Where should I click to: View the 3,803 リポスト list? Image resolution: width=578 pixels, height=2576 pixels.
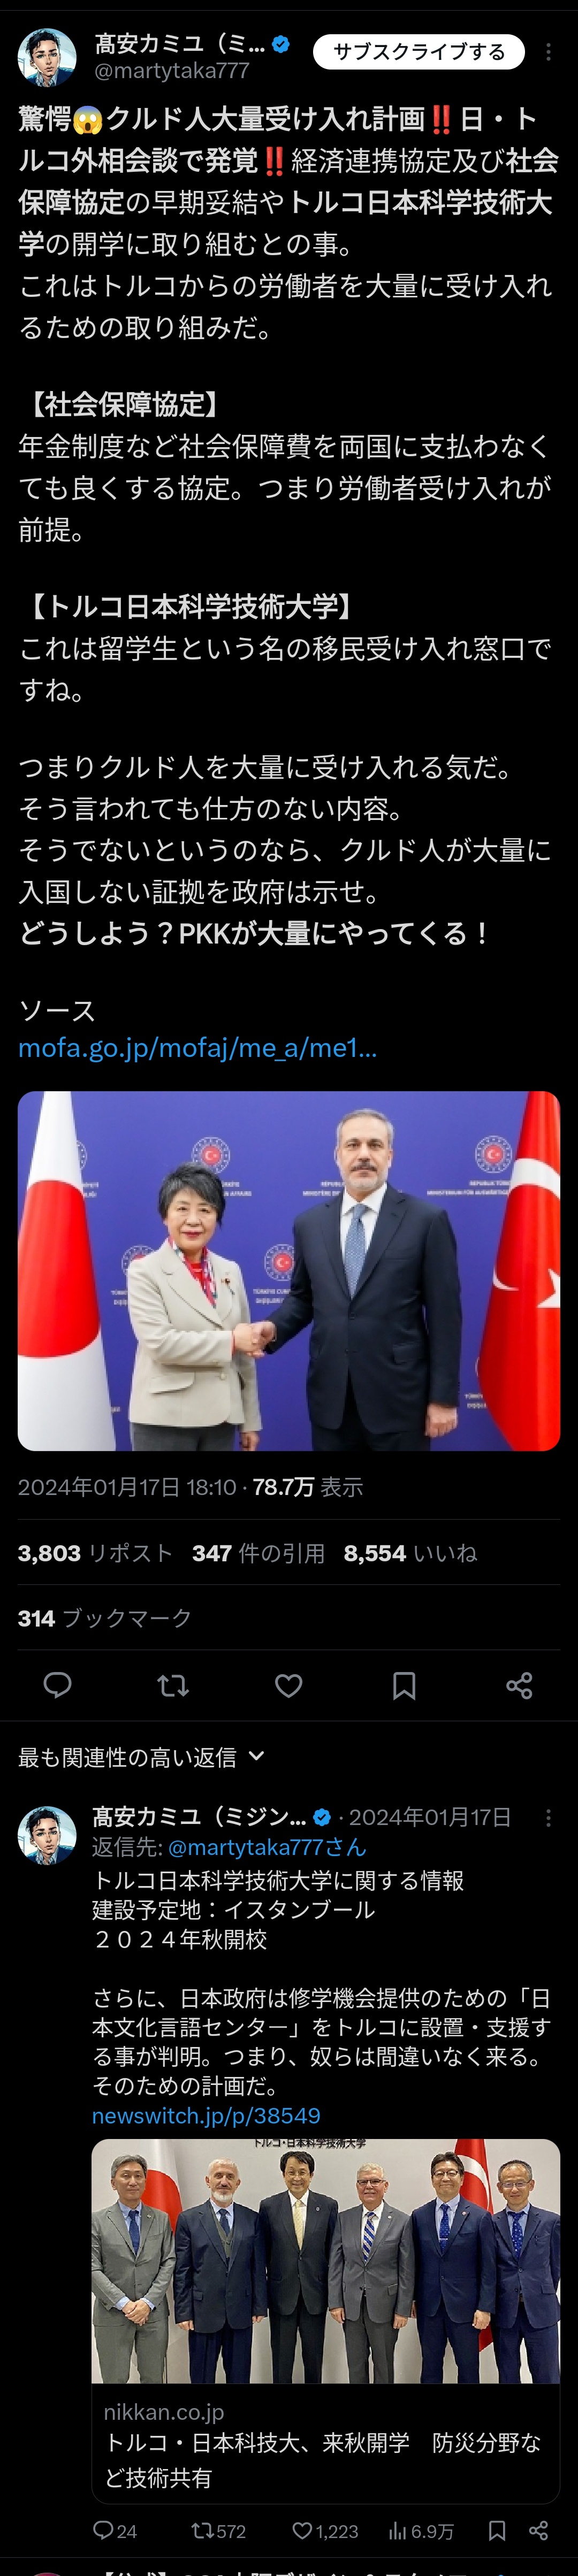(x=95, y=1553)
